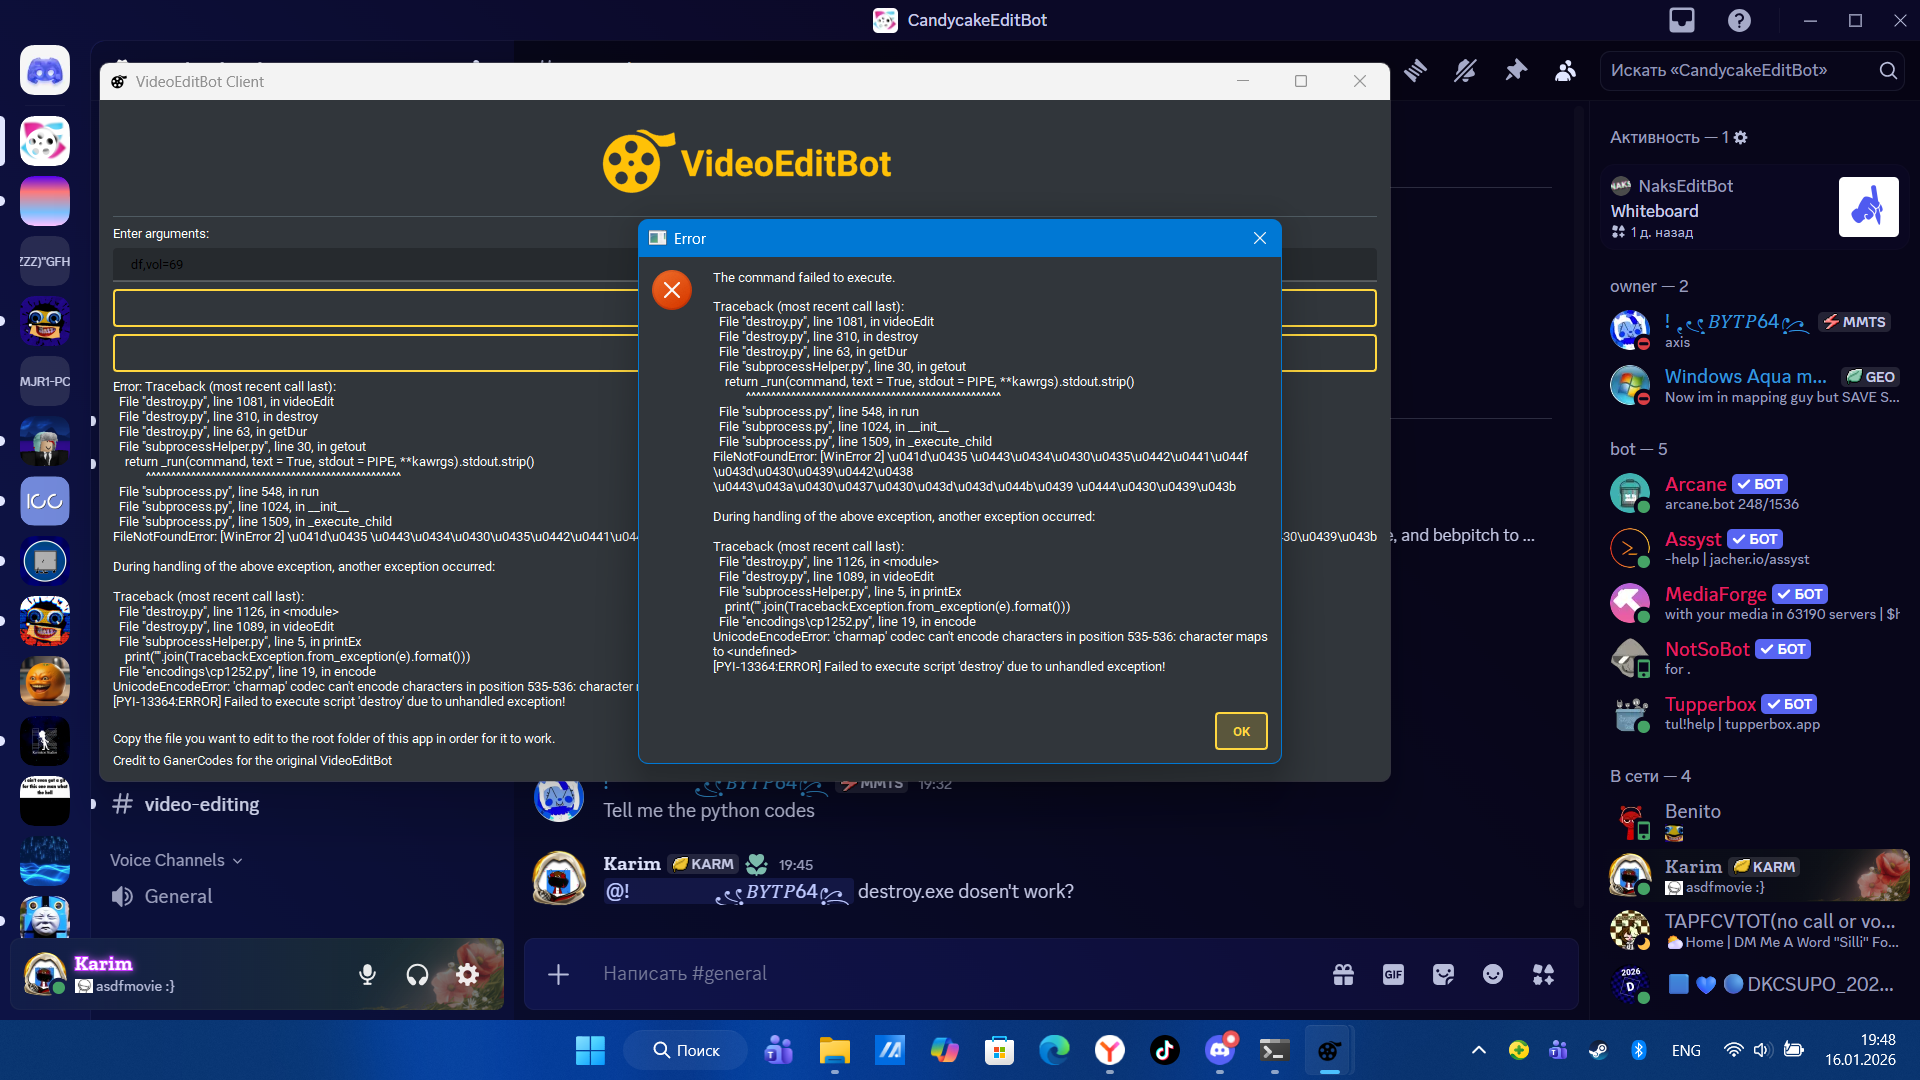Viewport: 1920px width, 1080px height.
Task: Toggle microphone mute in user panel
Action: [367, 974]
